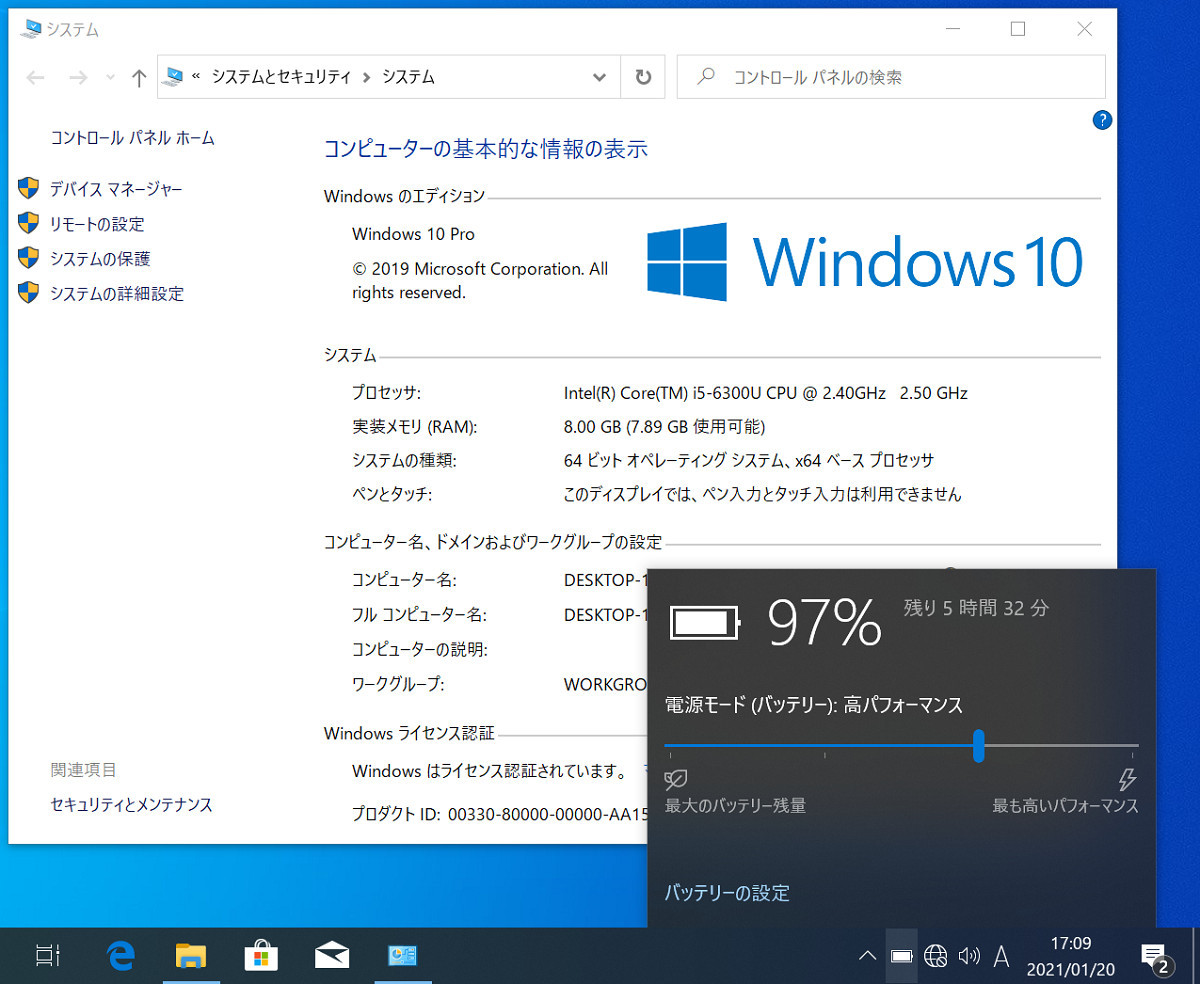Go up one level arrow

click(x=139, y=77)
